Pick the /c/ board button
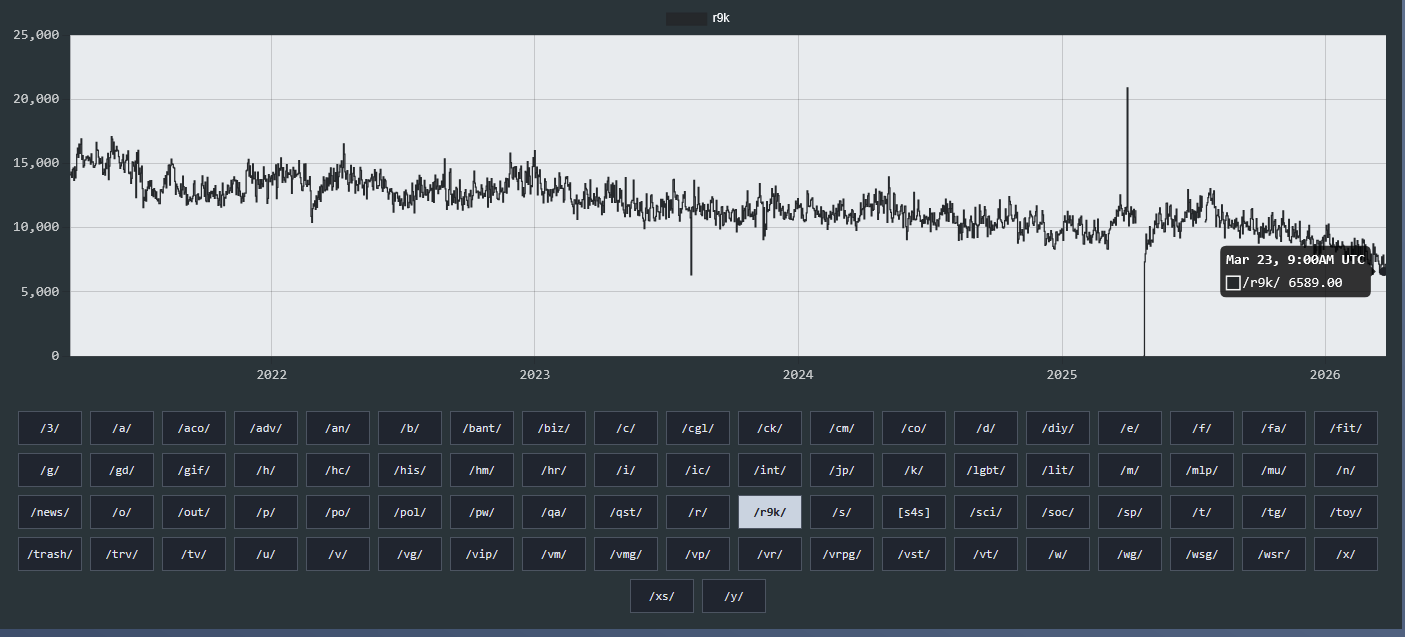1405x637 pixels. coord(626,428)
